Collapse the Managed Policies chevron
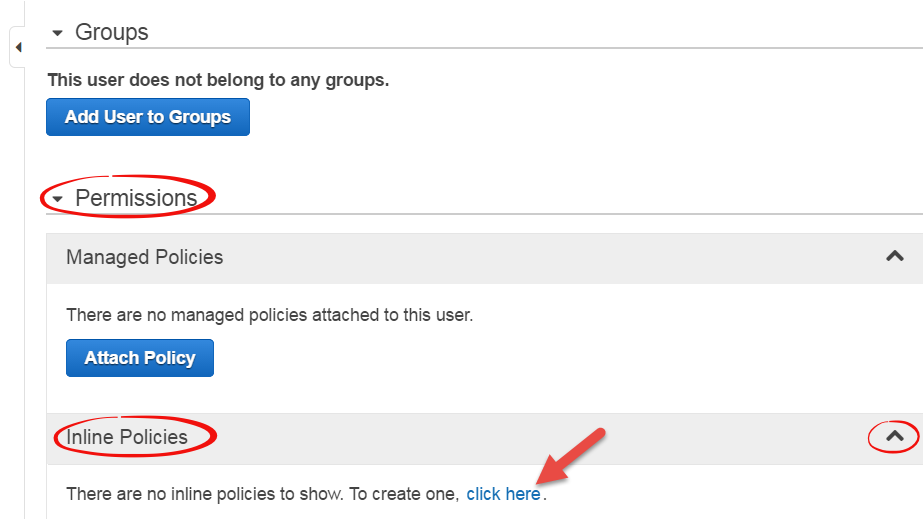Screen dimensions: 923x519 895,256
